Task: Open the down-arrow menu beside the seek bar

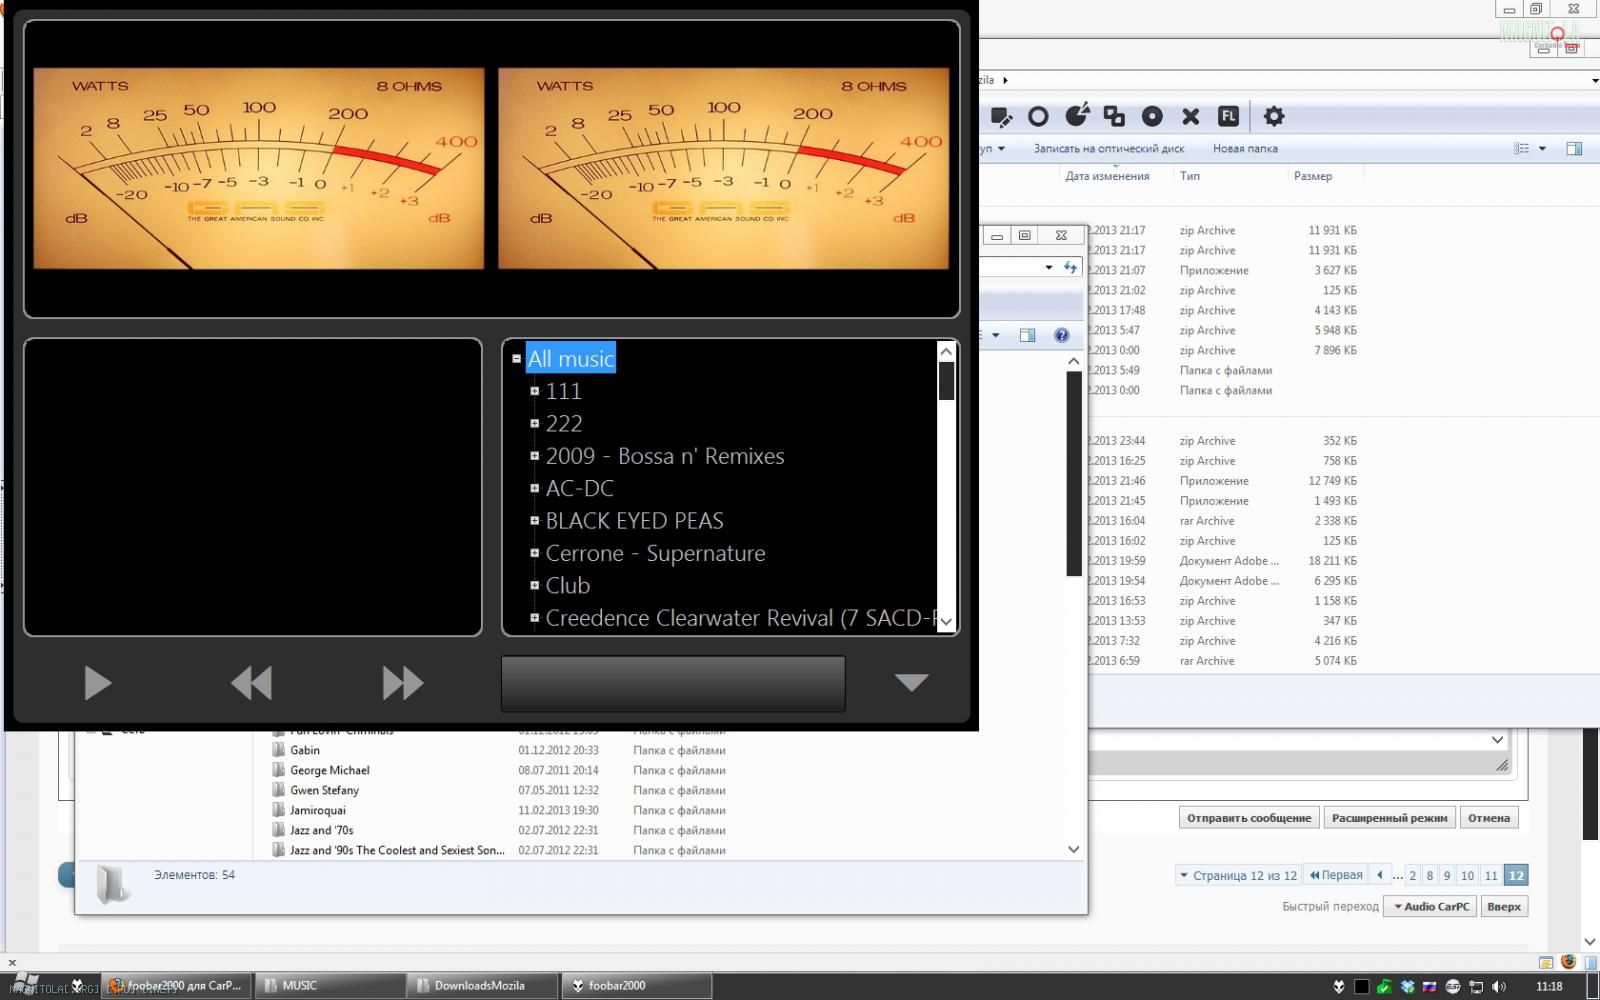Action: tap(911, 682)
